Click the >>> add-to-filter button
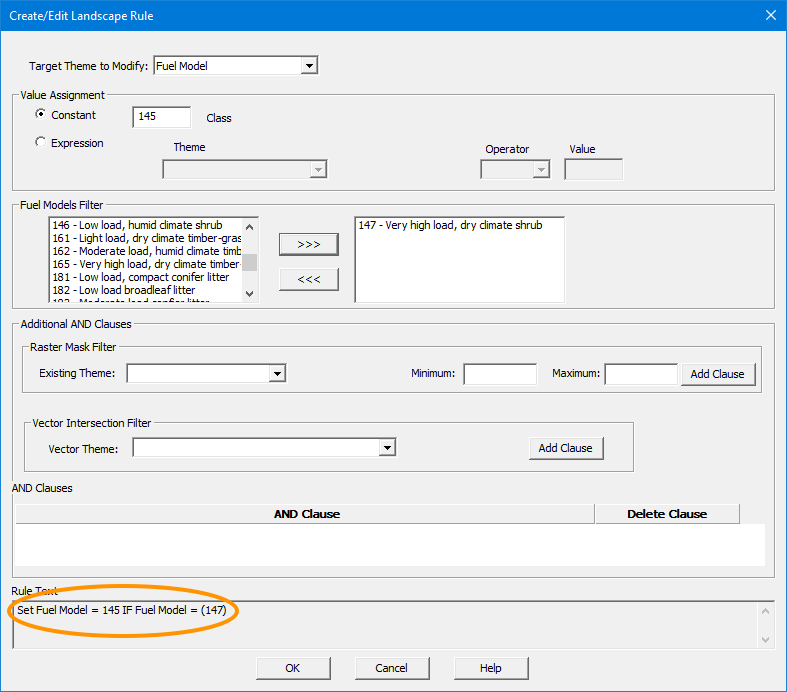 309,244
